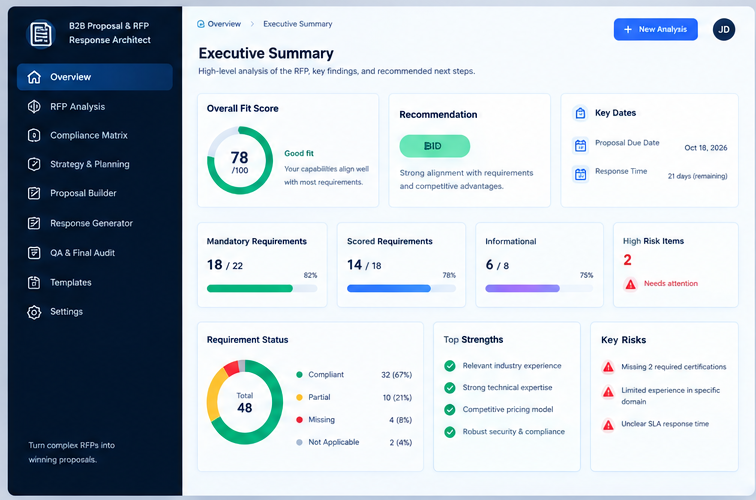Screen dimensions: 756x500
Task: Start a New Analysis
Action: (655, 29)
